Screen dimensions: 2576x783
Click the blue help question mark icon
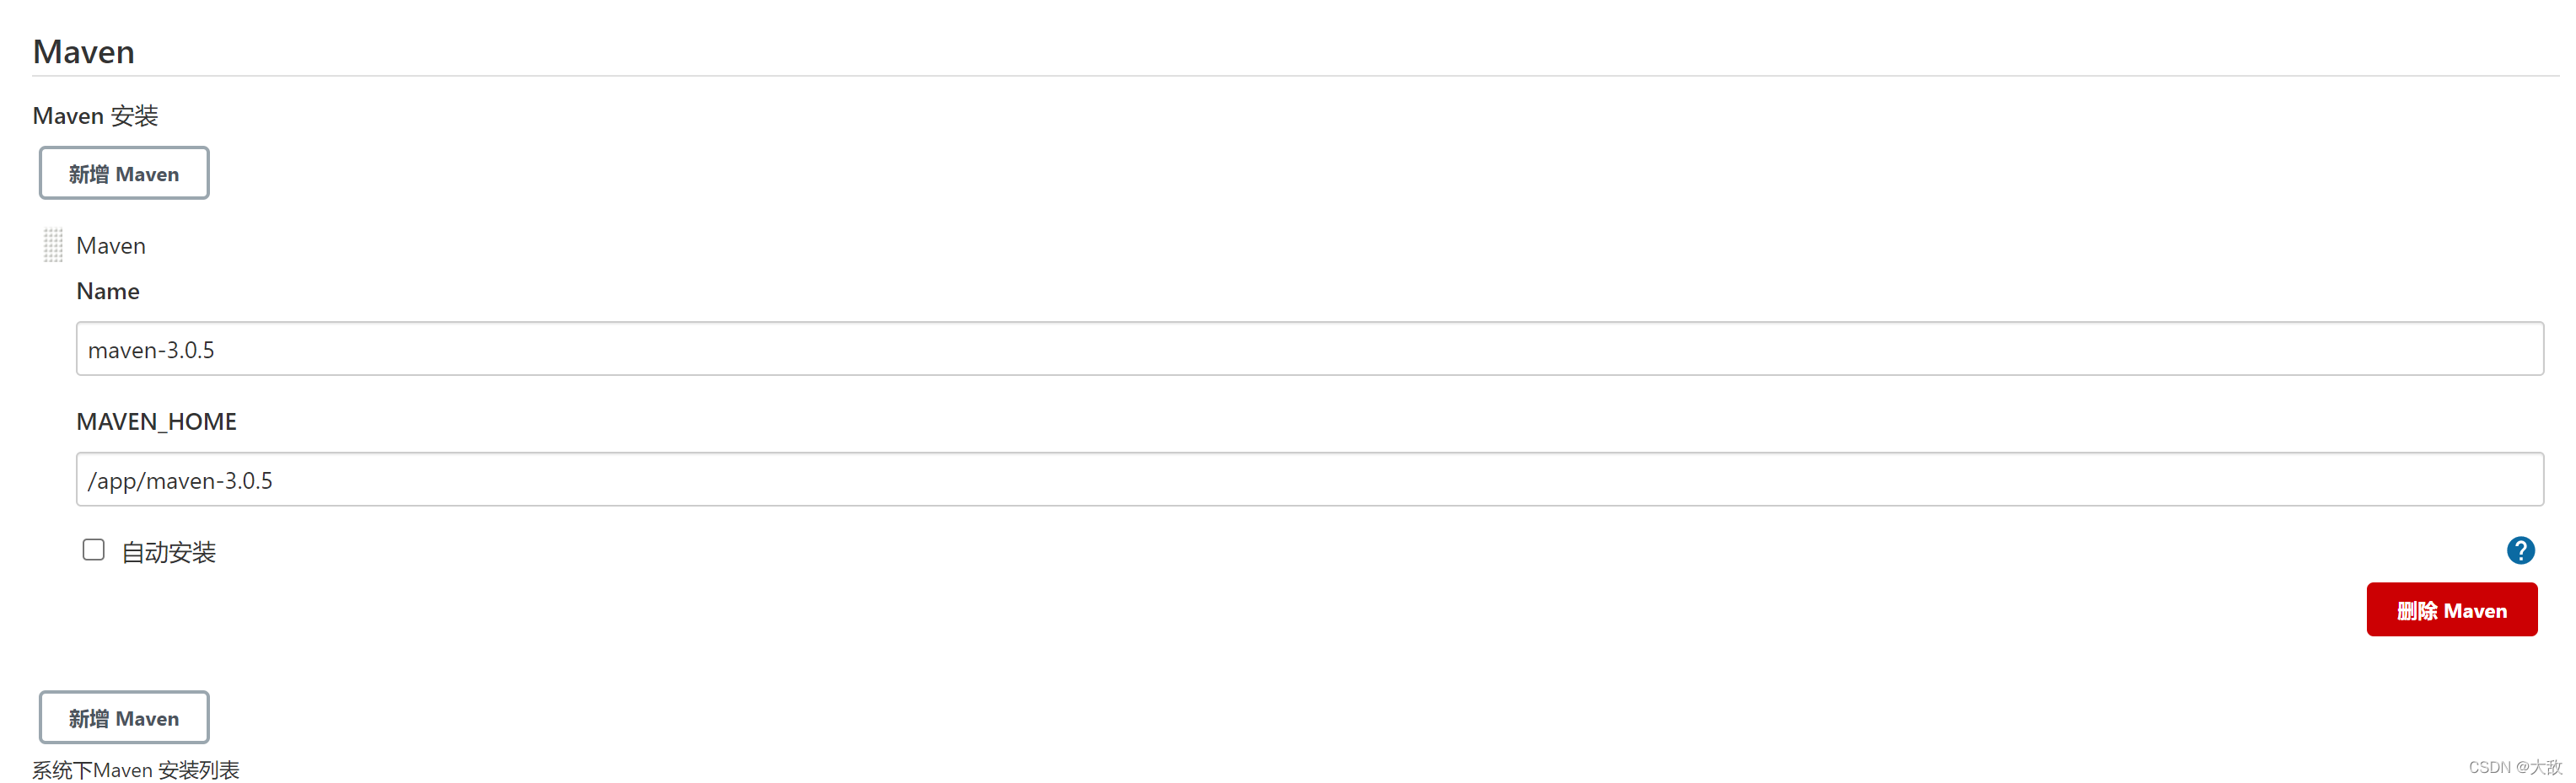[x=2521, y=550]
